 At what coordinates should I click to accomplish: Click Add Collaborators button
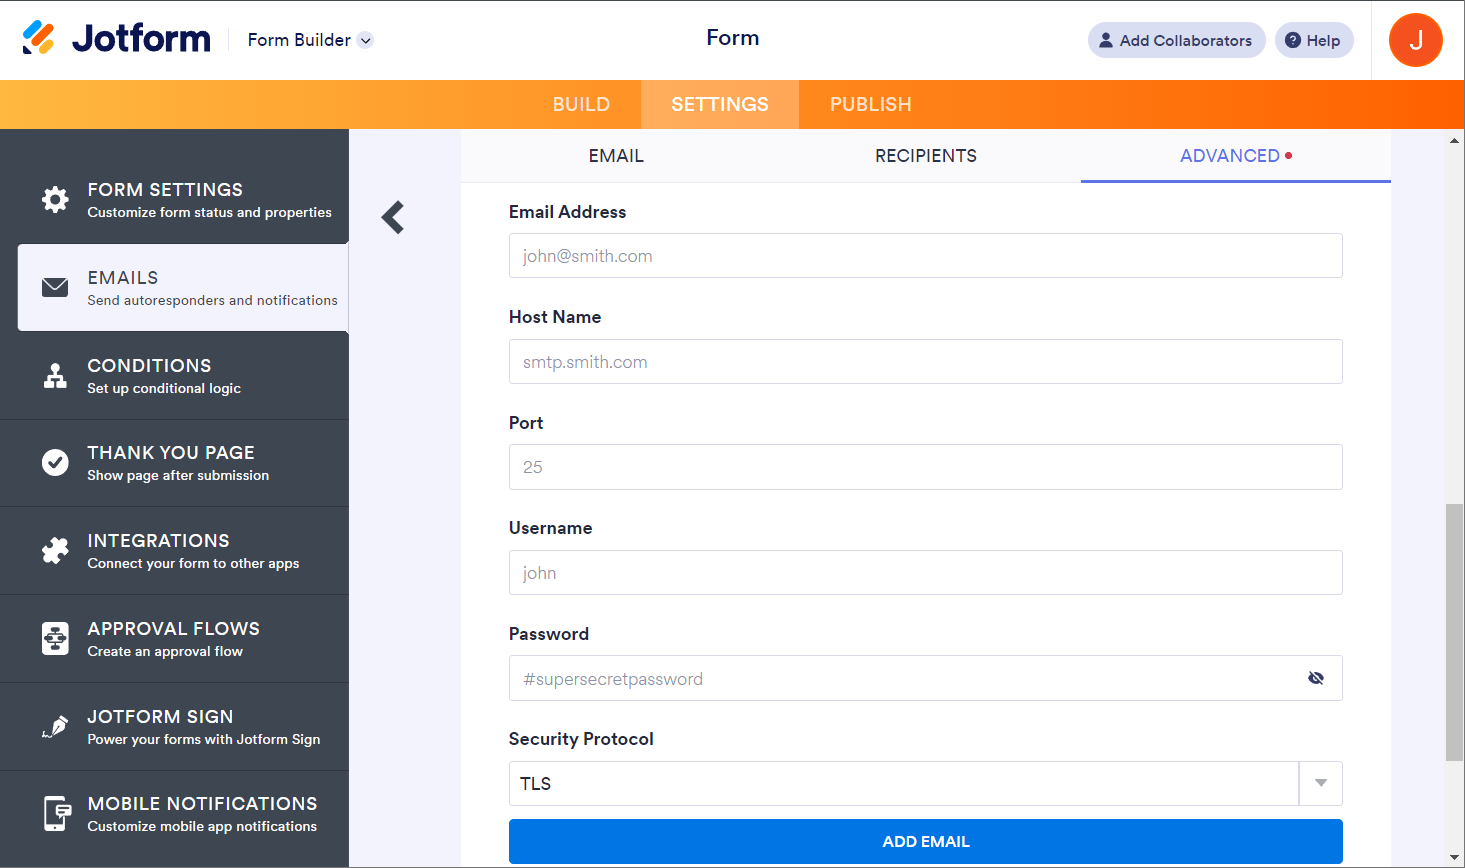(x=1176, y=40)
